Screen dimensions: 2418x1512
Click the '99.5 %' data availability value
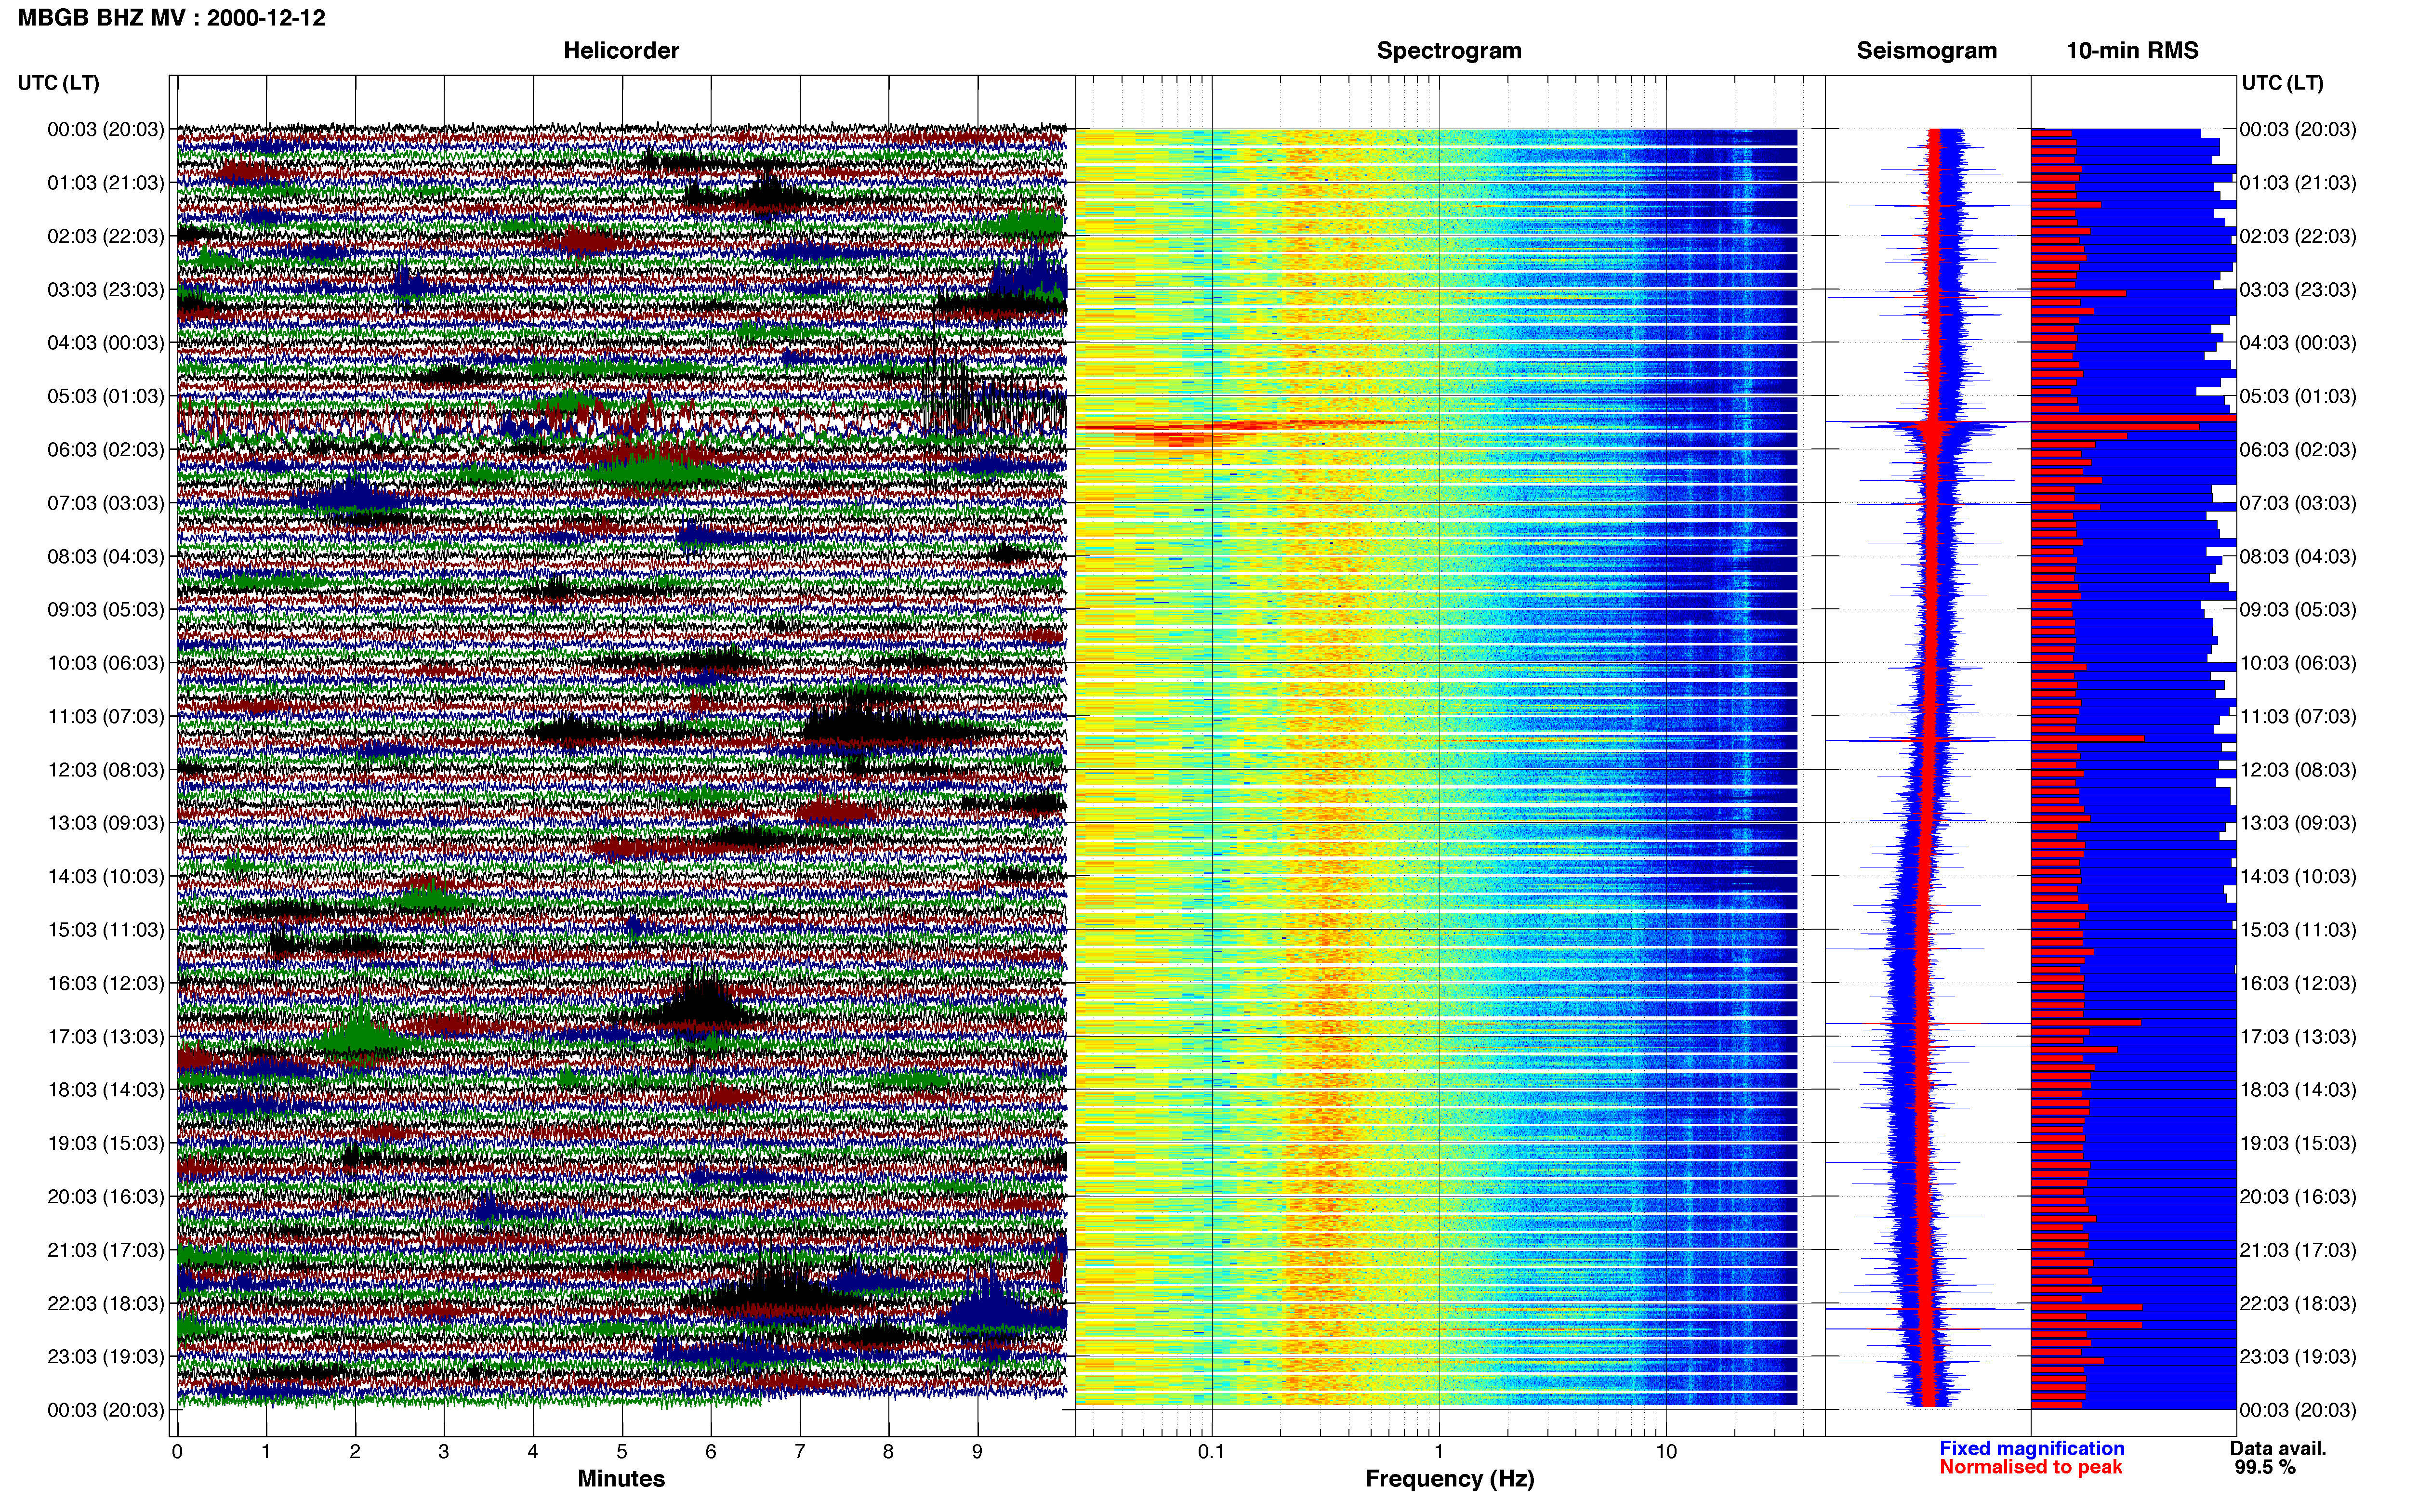pos(2265,1467)
